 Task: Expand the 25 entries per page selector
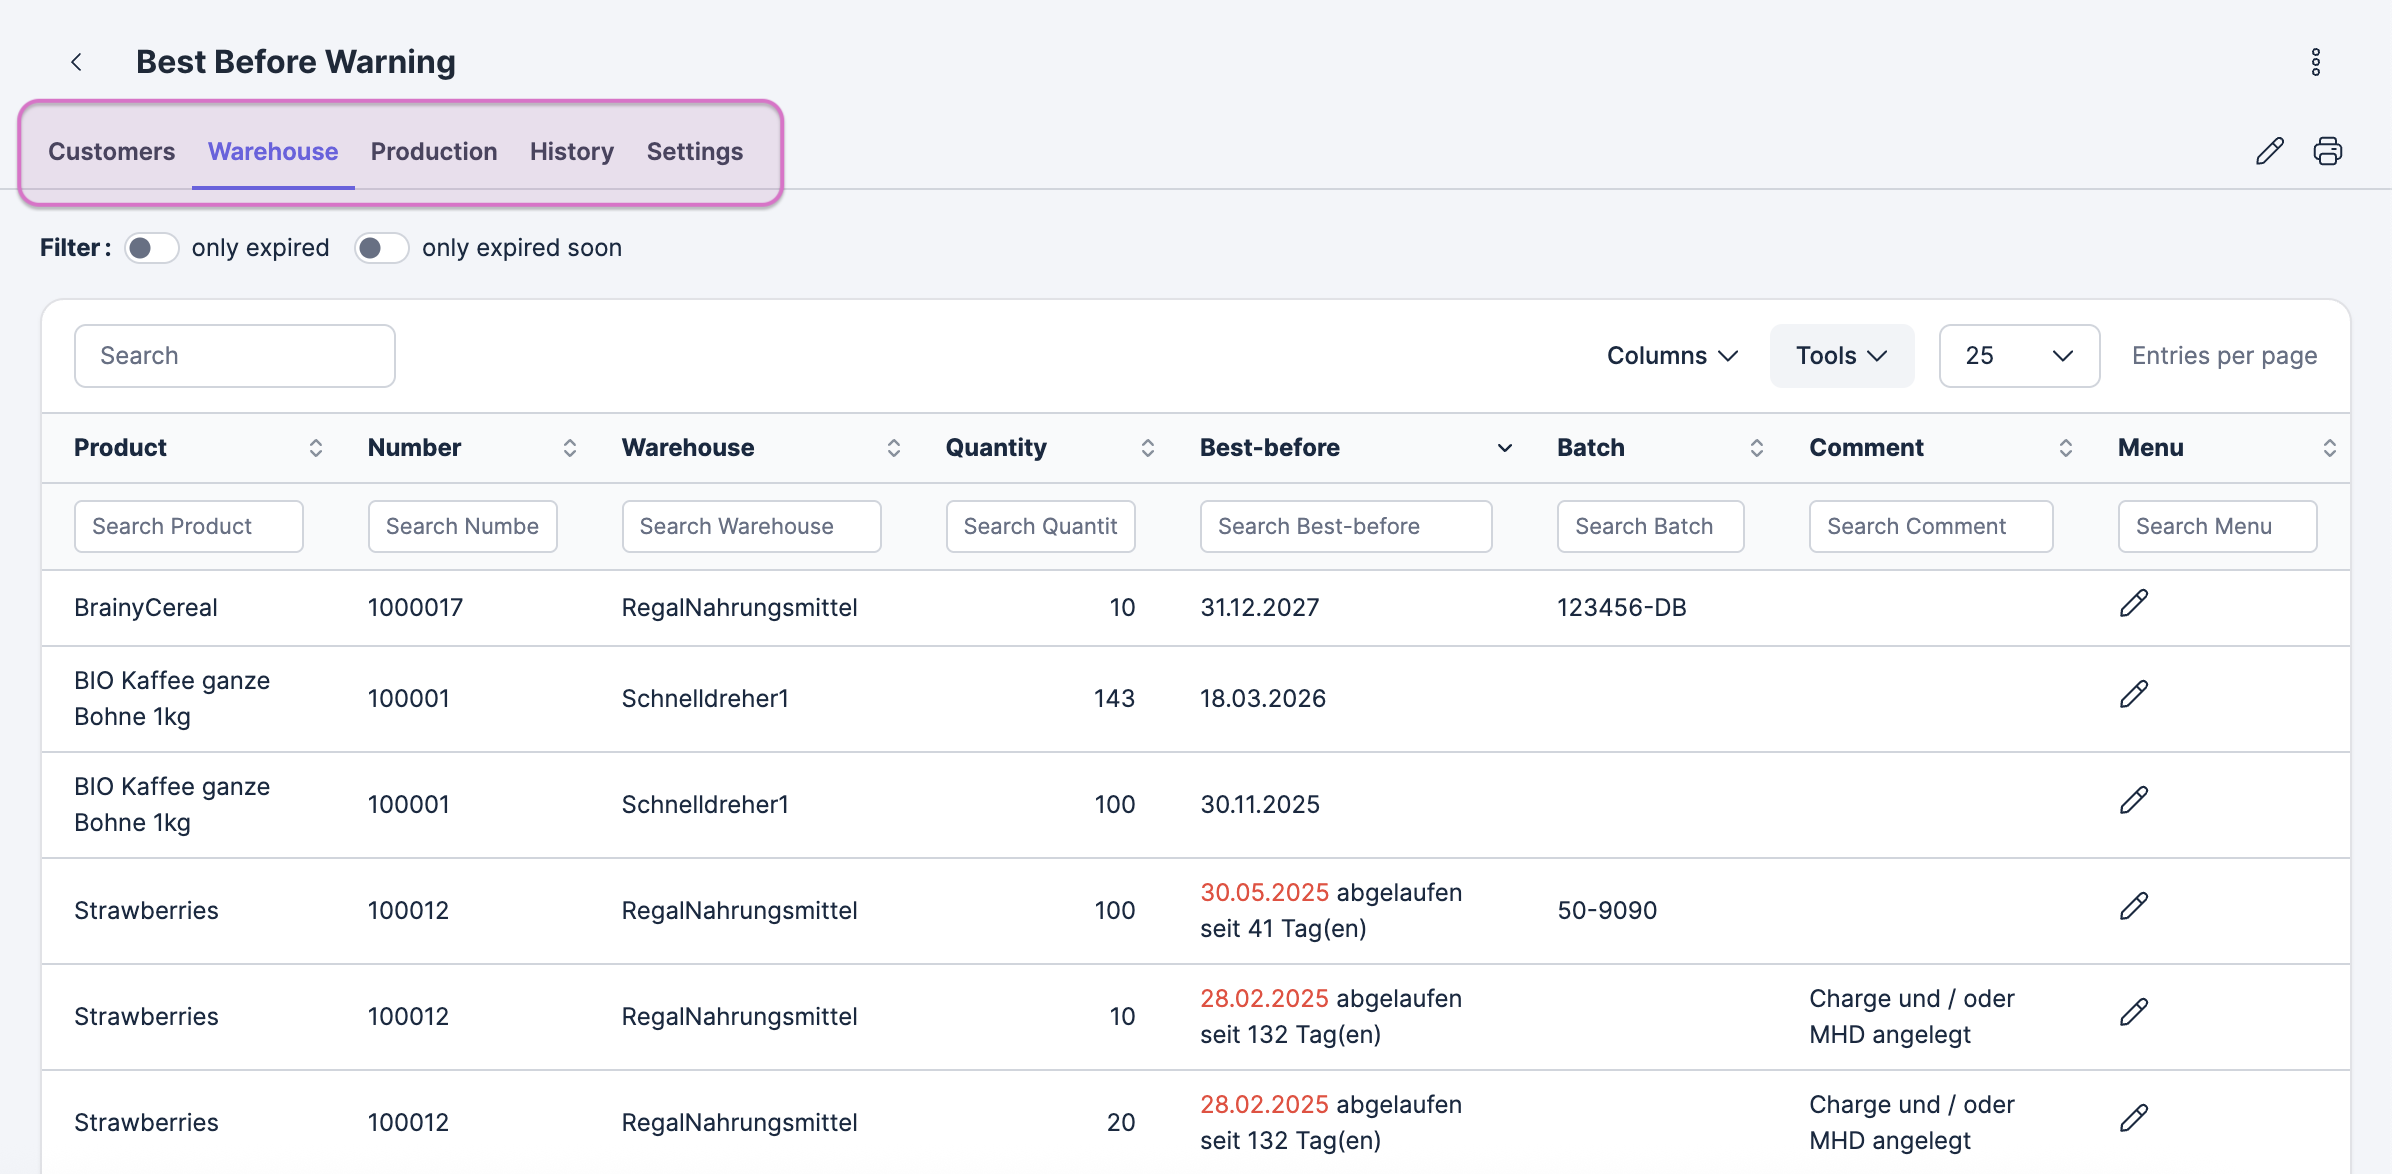2018,356
